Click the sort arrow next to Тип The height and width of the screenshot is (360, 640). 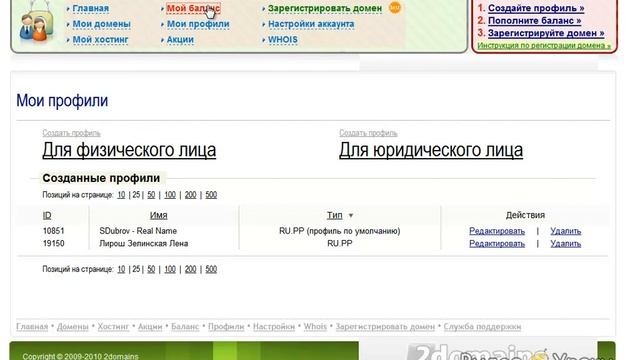pos(351,216)
